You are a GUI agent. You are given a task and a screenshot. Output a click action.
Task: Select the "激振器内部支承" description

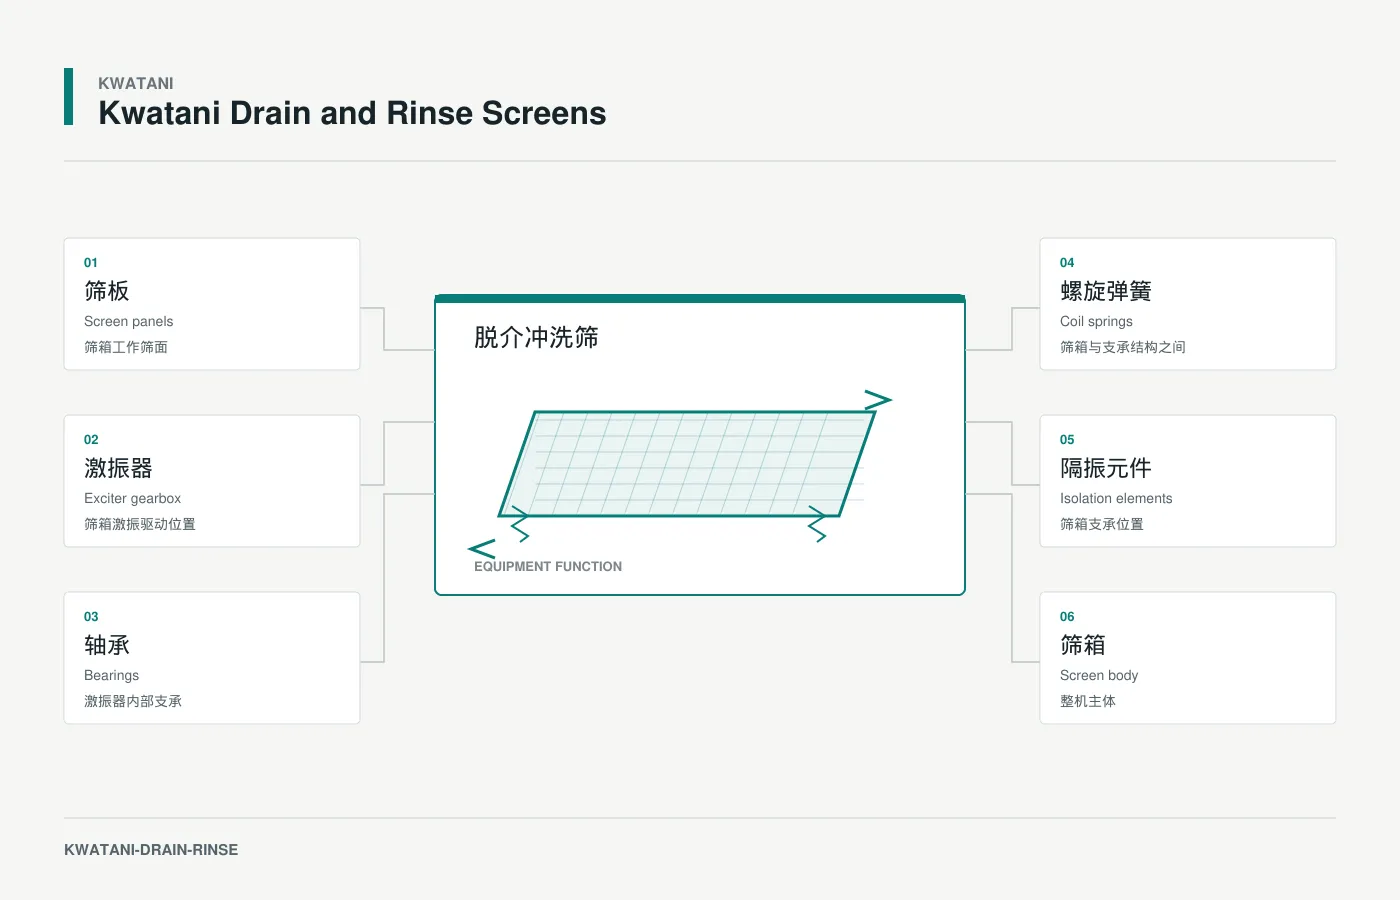(x=133, y=701)
